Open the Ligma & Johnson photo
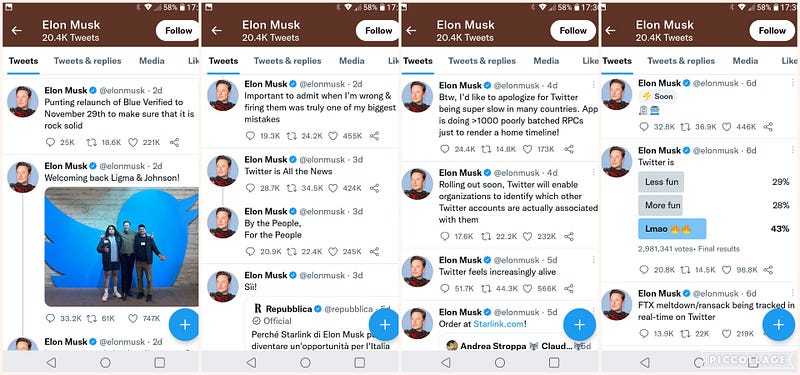The height and width of the screenshot is (375, 800). pyautogui.click(x=121, y=247)
